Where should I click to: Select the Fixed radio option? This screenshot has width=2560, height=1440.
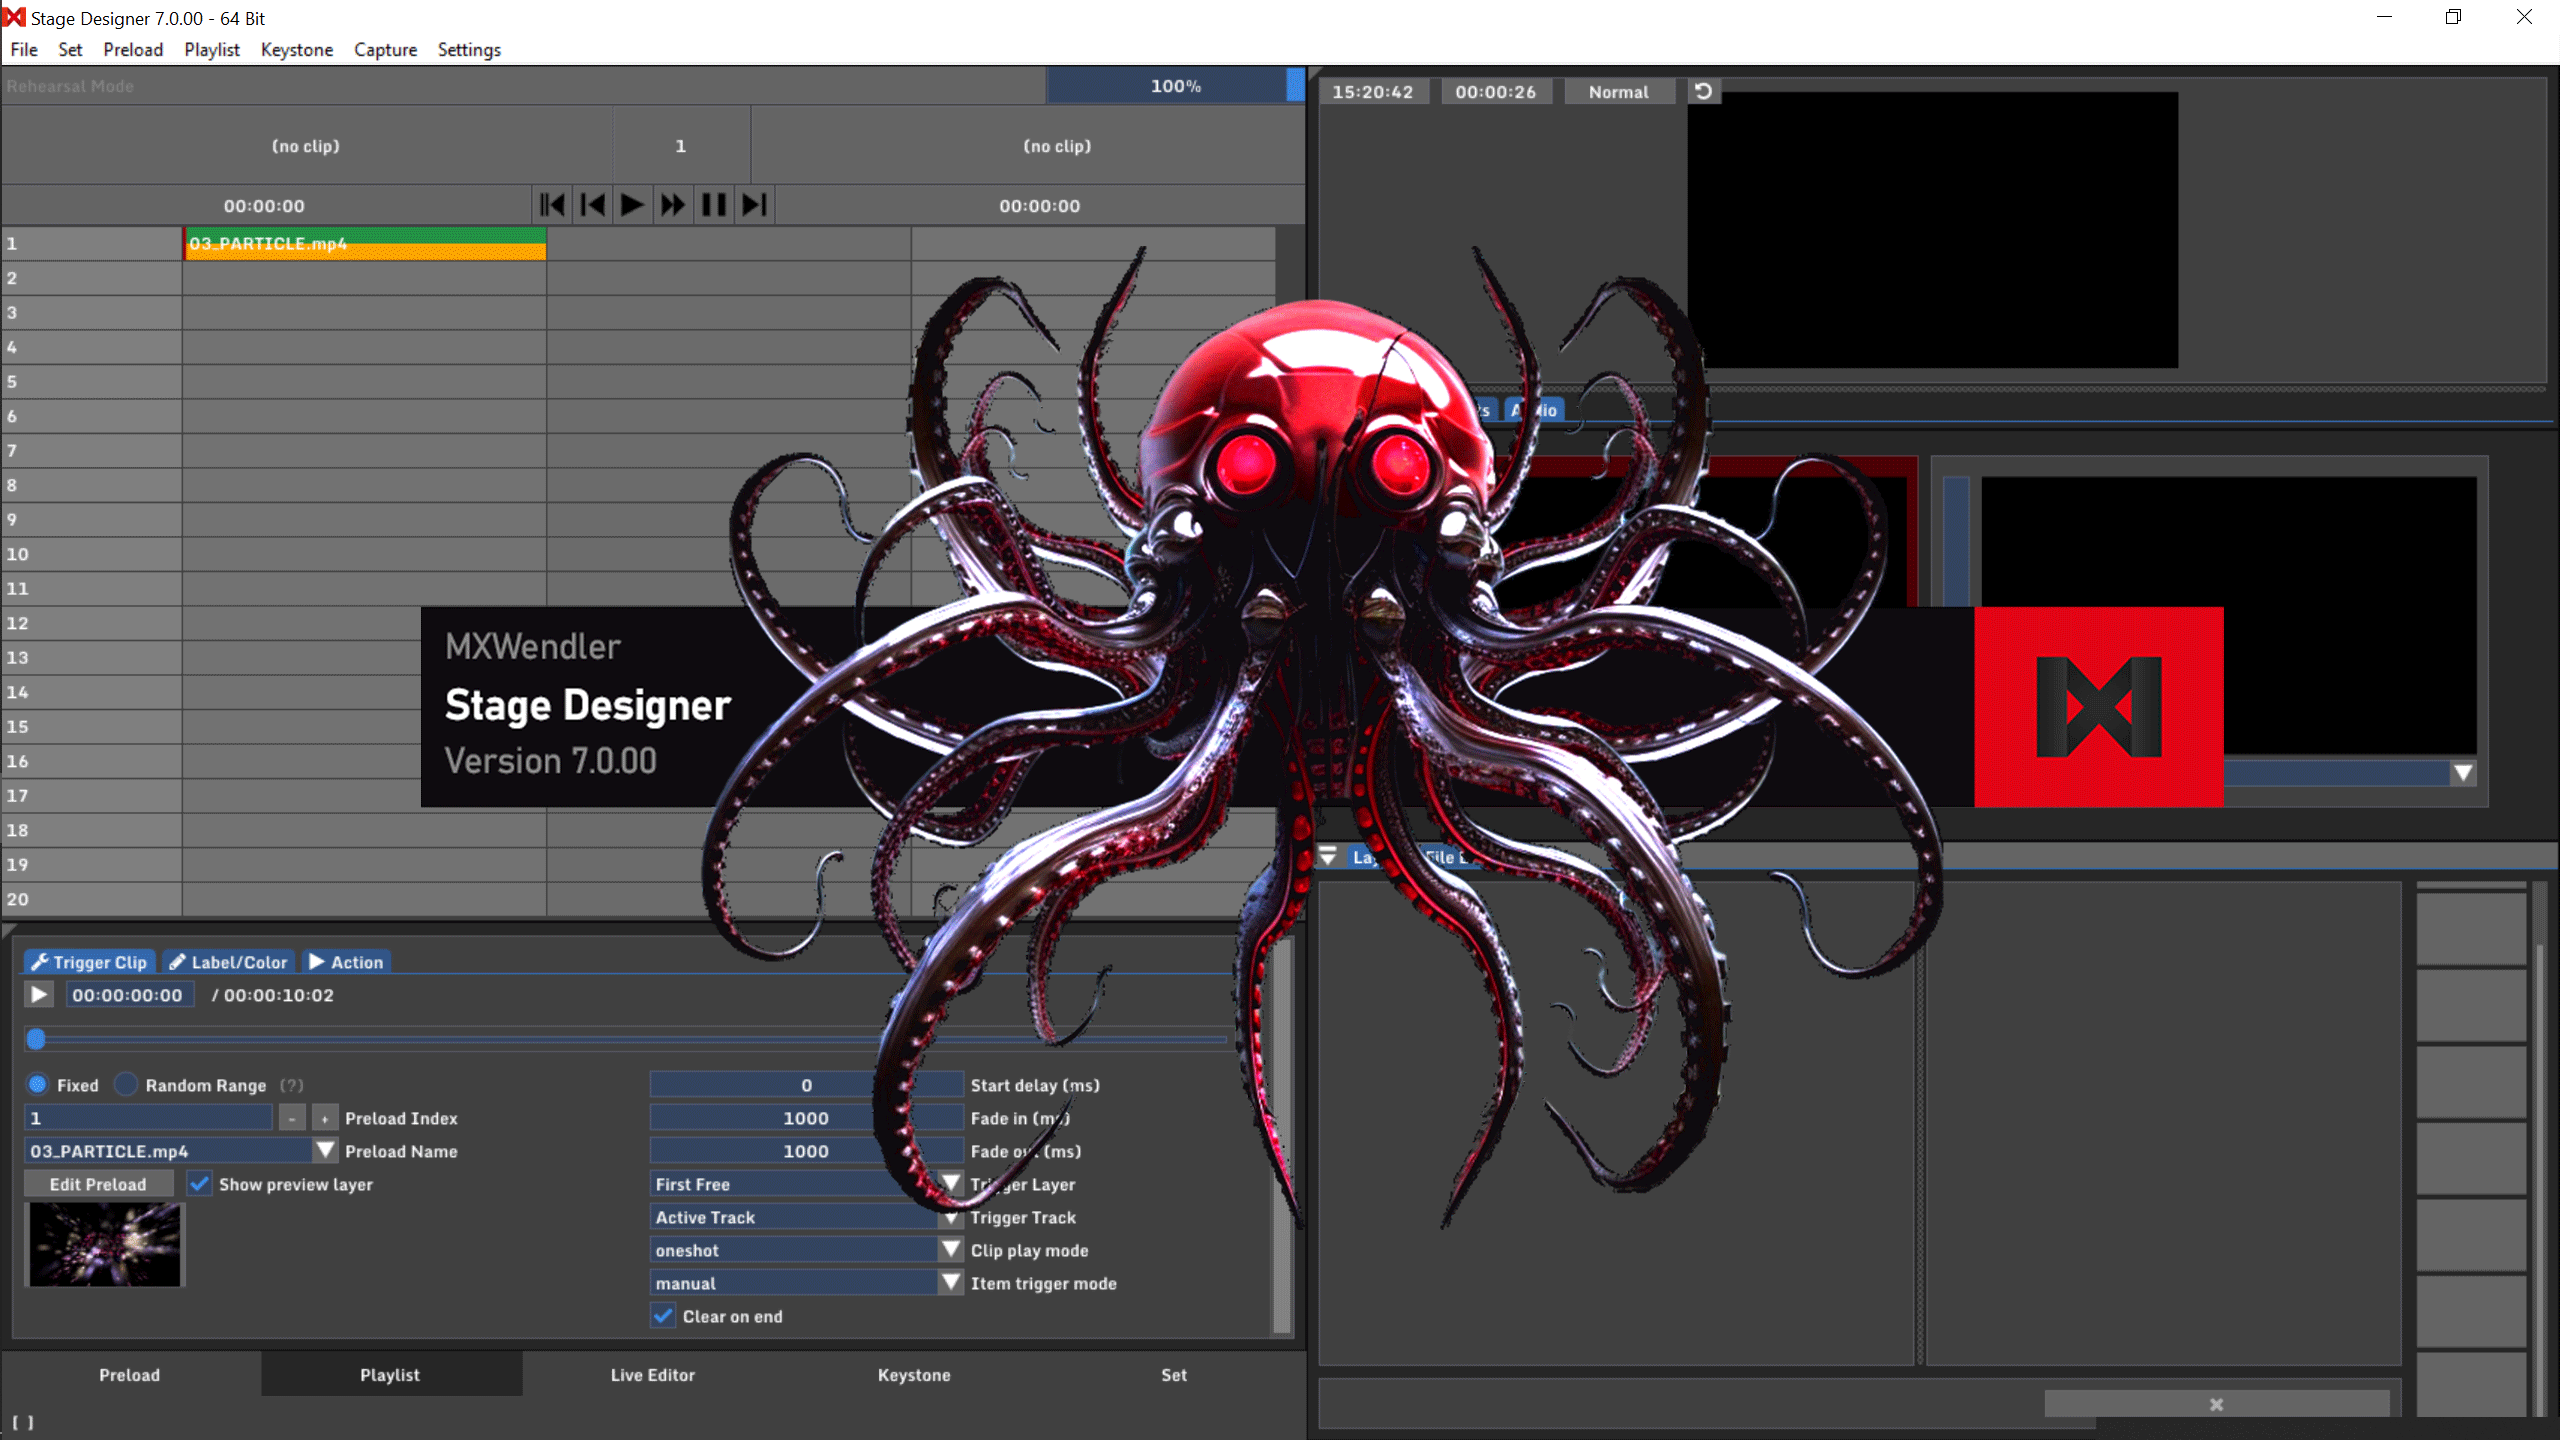38,1084
